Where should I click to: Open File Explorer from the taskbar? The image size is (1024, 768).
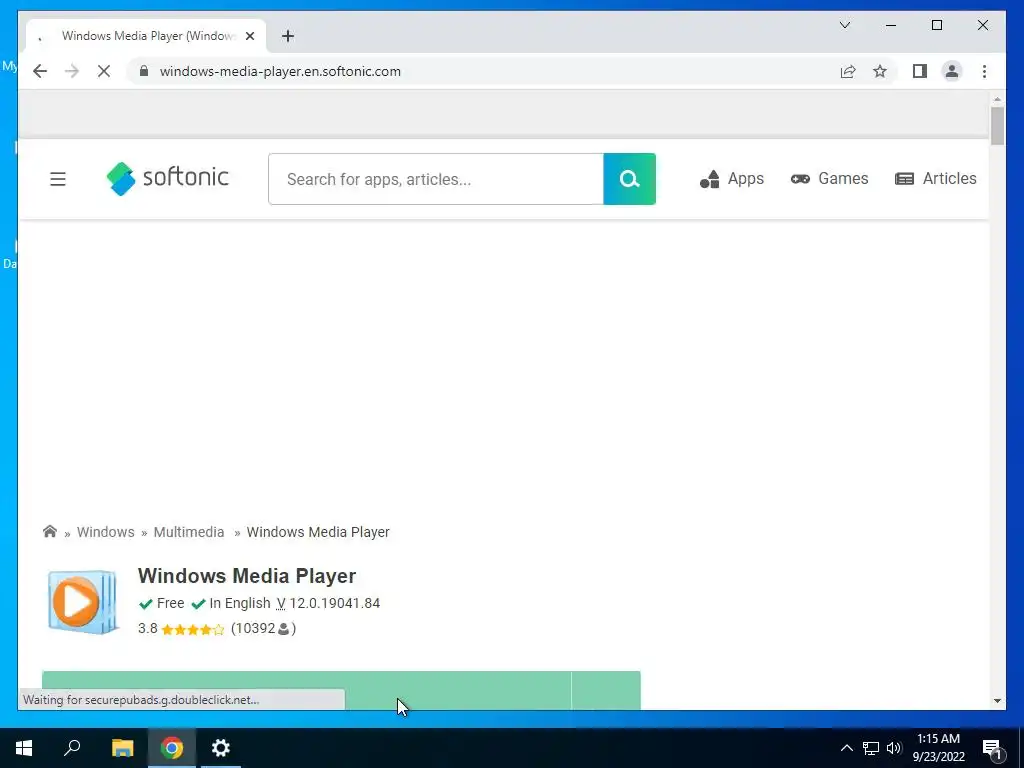pyautogui.click(x=122, y=748)
